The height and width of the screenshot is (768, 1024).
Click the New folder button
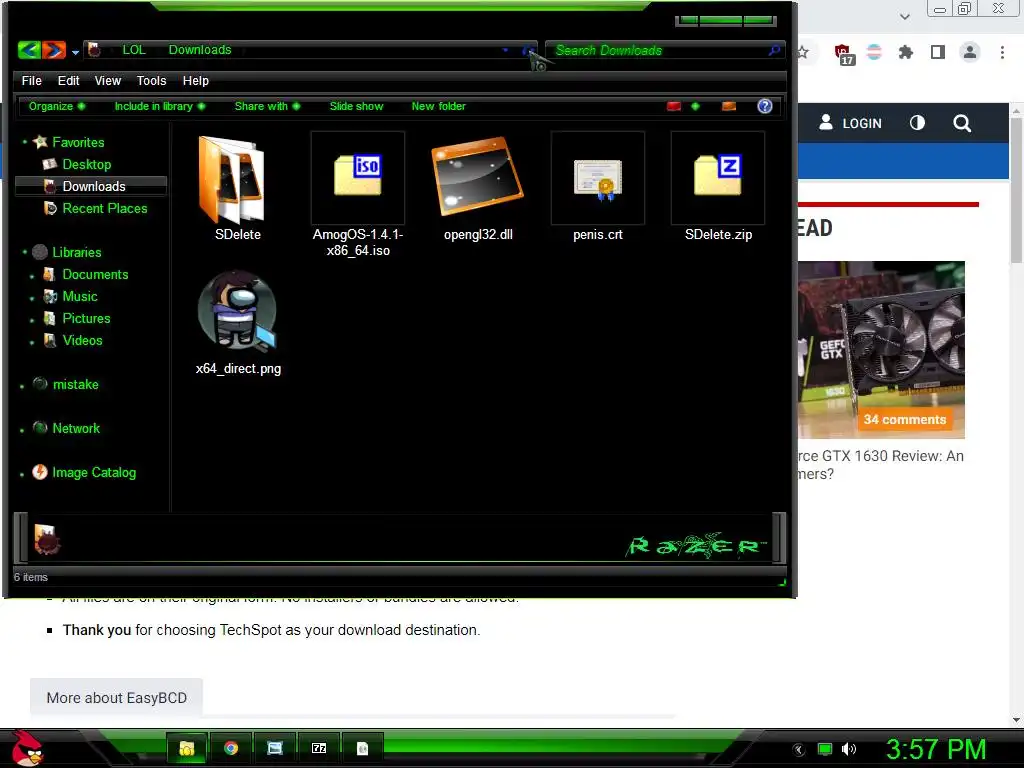coord(438,106)
